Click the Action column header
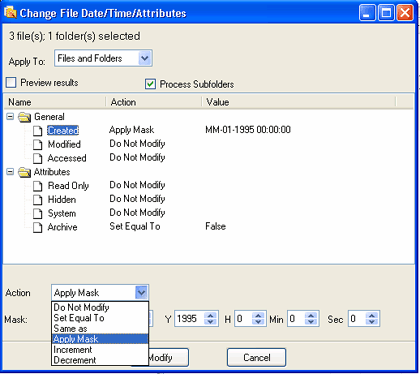Viewport: 420px width, 374px height. [154, 102]
